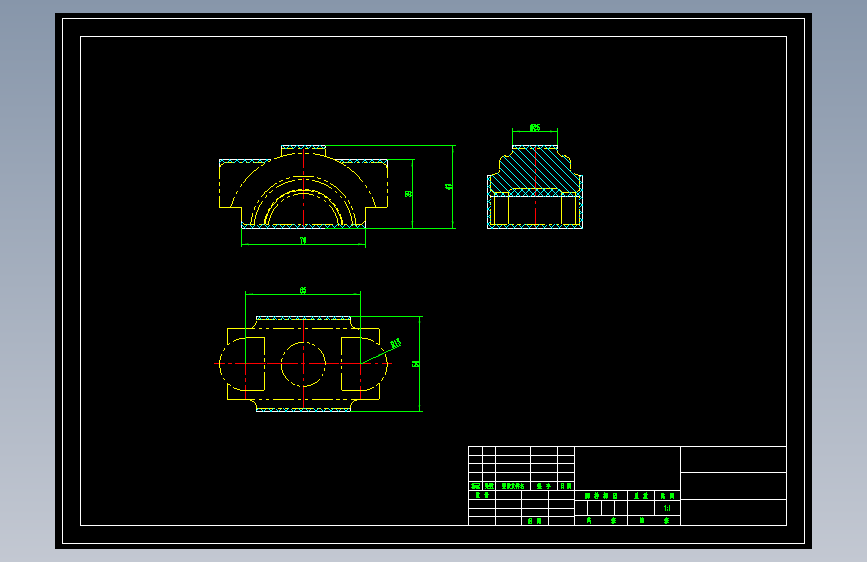Click the 1:1 scale value in title block
The width and height of the screenshot is (867, 562).
[667, 508]
